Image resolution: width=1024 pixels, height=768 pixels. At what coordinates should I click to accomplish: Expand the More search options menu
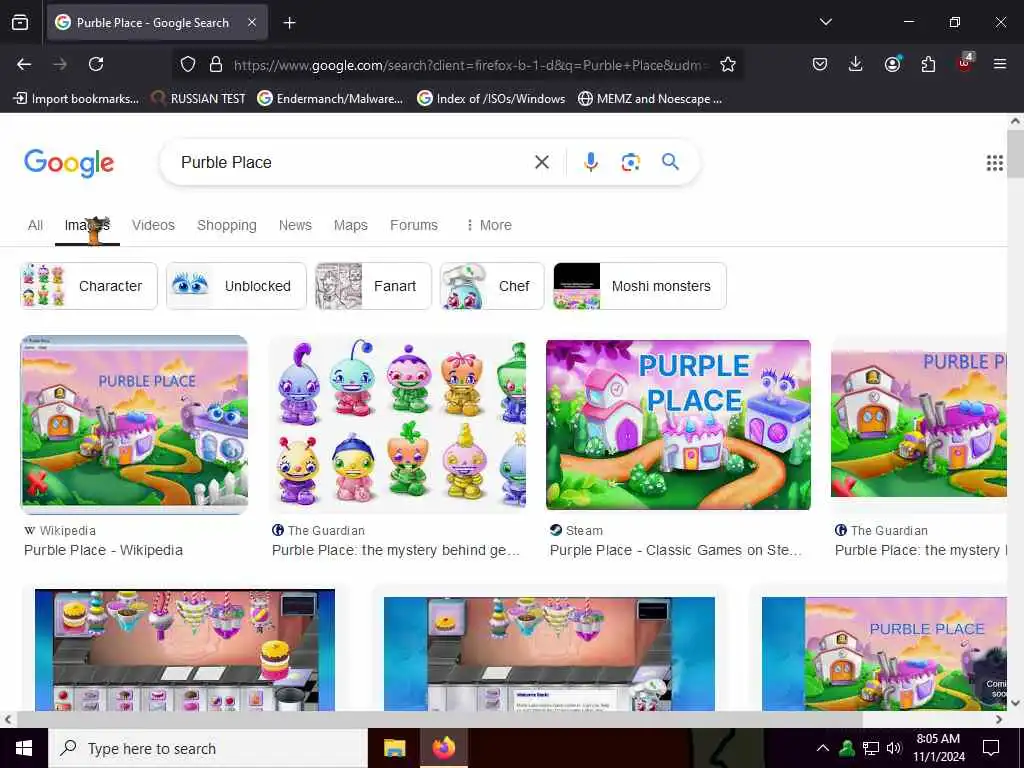click(488, 225)
